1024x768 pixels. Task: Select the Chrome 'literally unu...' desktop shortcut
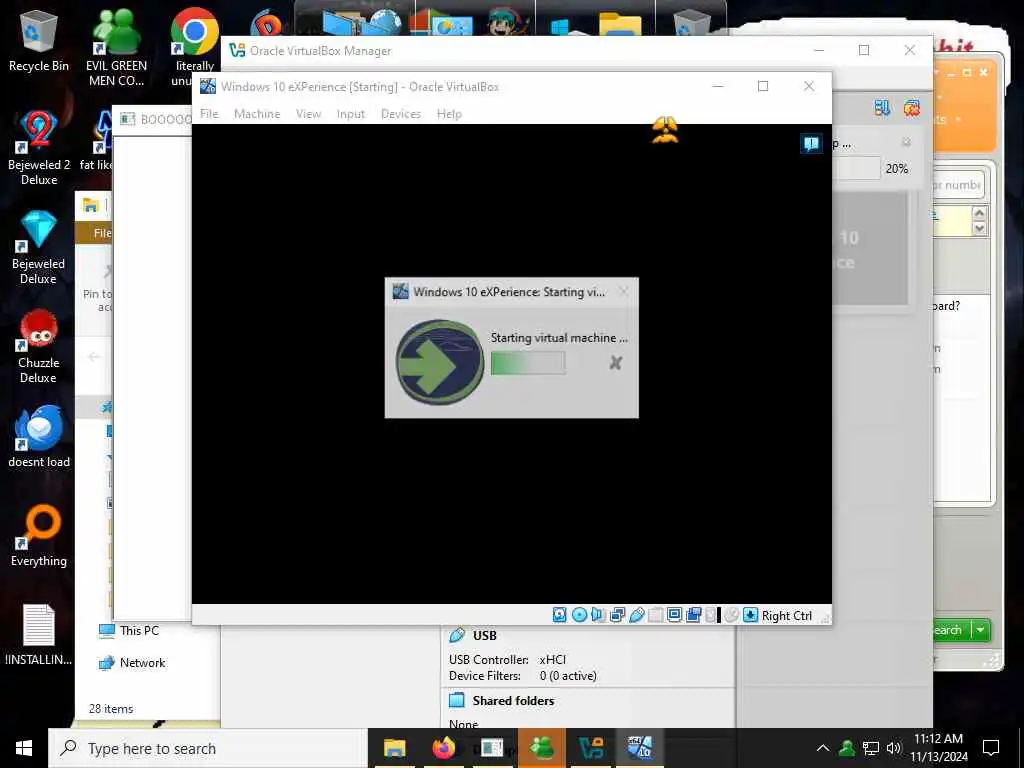tap(193, 47)
